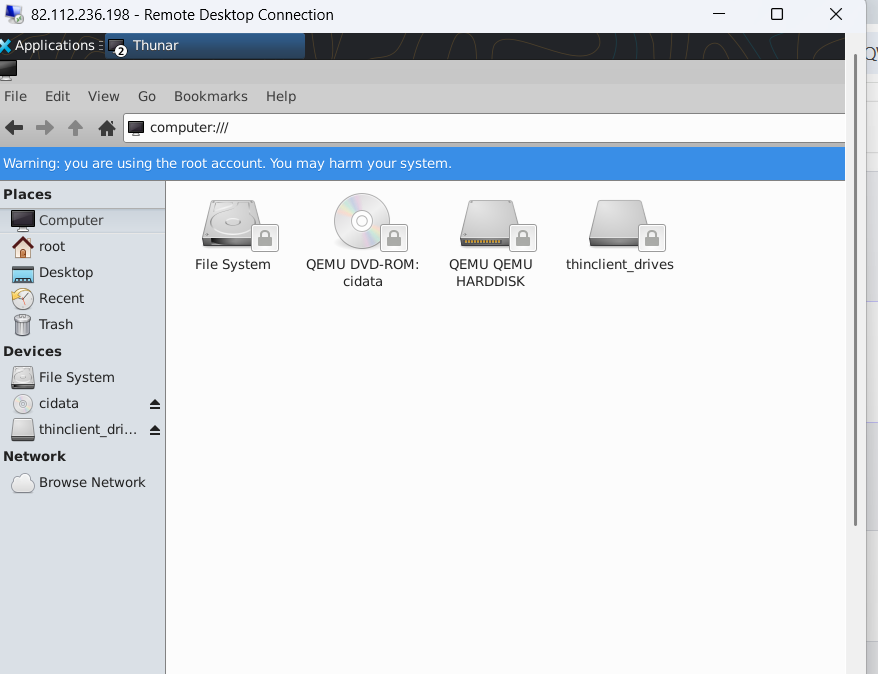Click the Remote Desktop Connection title icon
The image size is (878, 674).
point(14,15)
